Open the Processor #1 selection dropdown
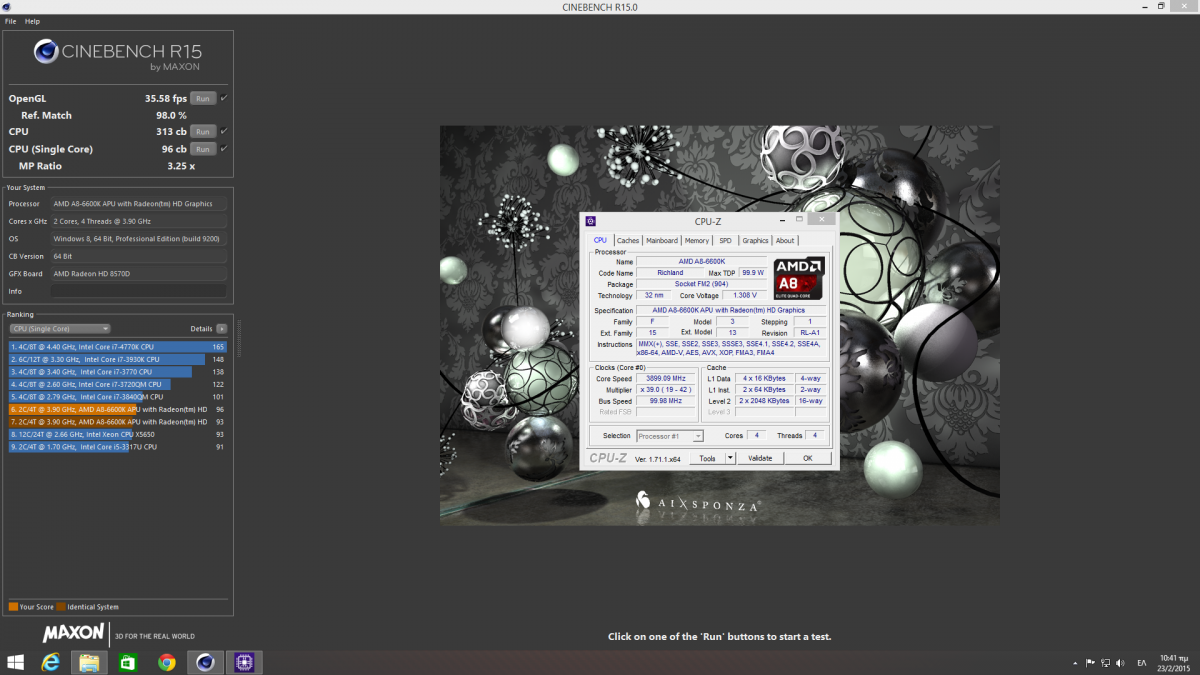1200x675 pixels. [669, 436]
